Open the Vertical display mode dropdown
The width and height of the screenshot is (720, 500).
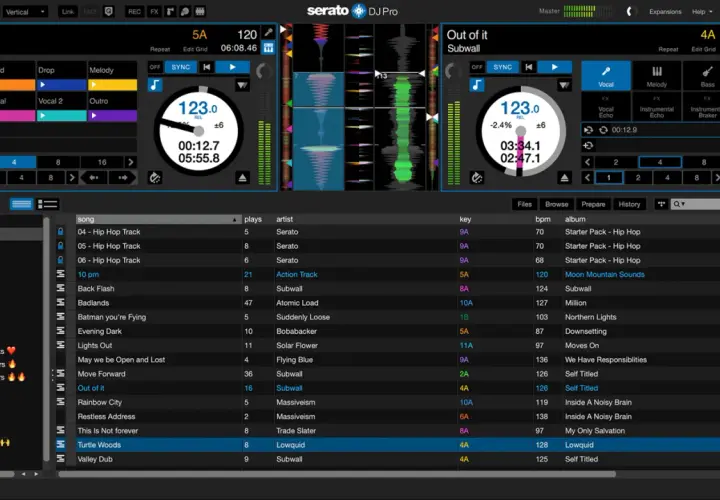(x=24, y=11)
